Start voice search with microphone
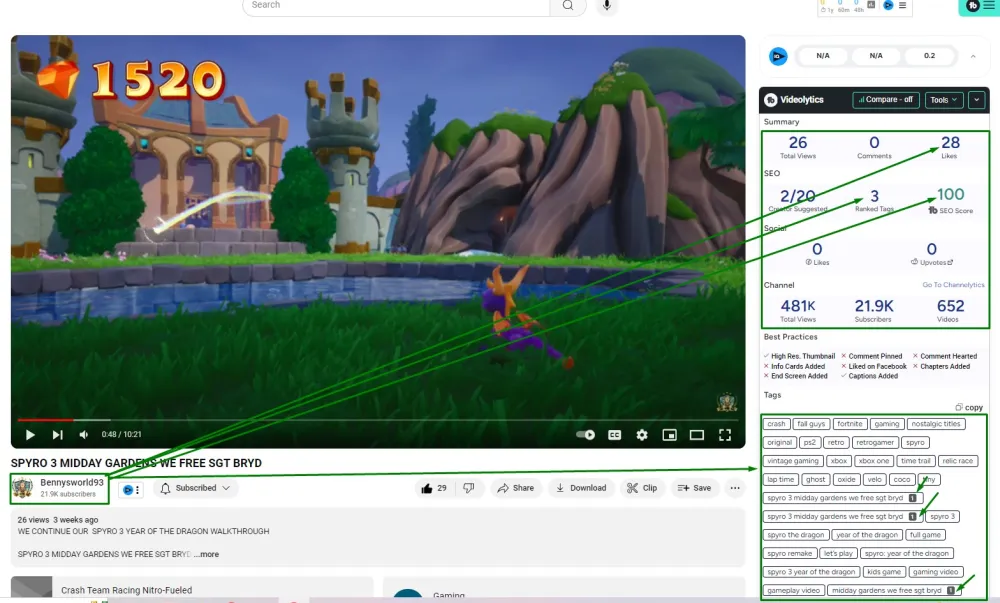Image resolution: width=1000 pixels, height=603 pixels. (607, 6)
